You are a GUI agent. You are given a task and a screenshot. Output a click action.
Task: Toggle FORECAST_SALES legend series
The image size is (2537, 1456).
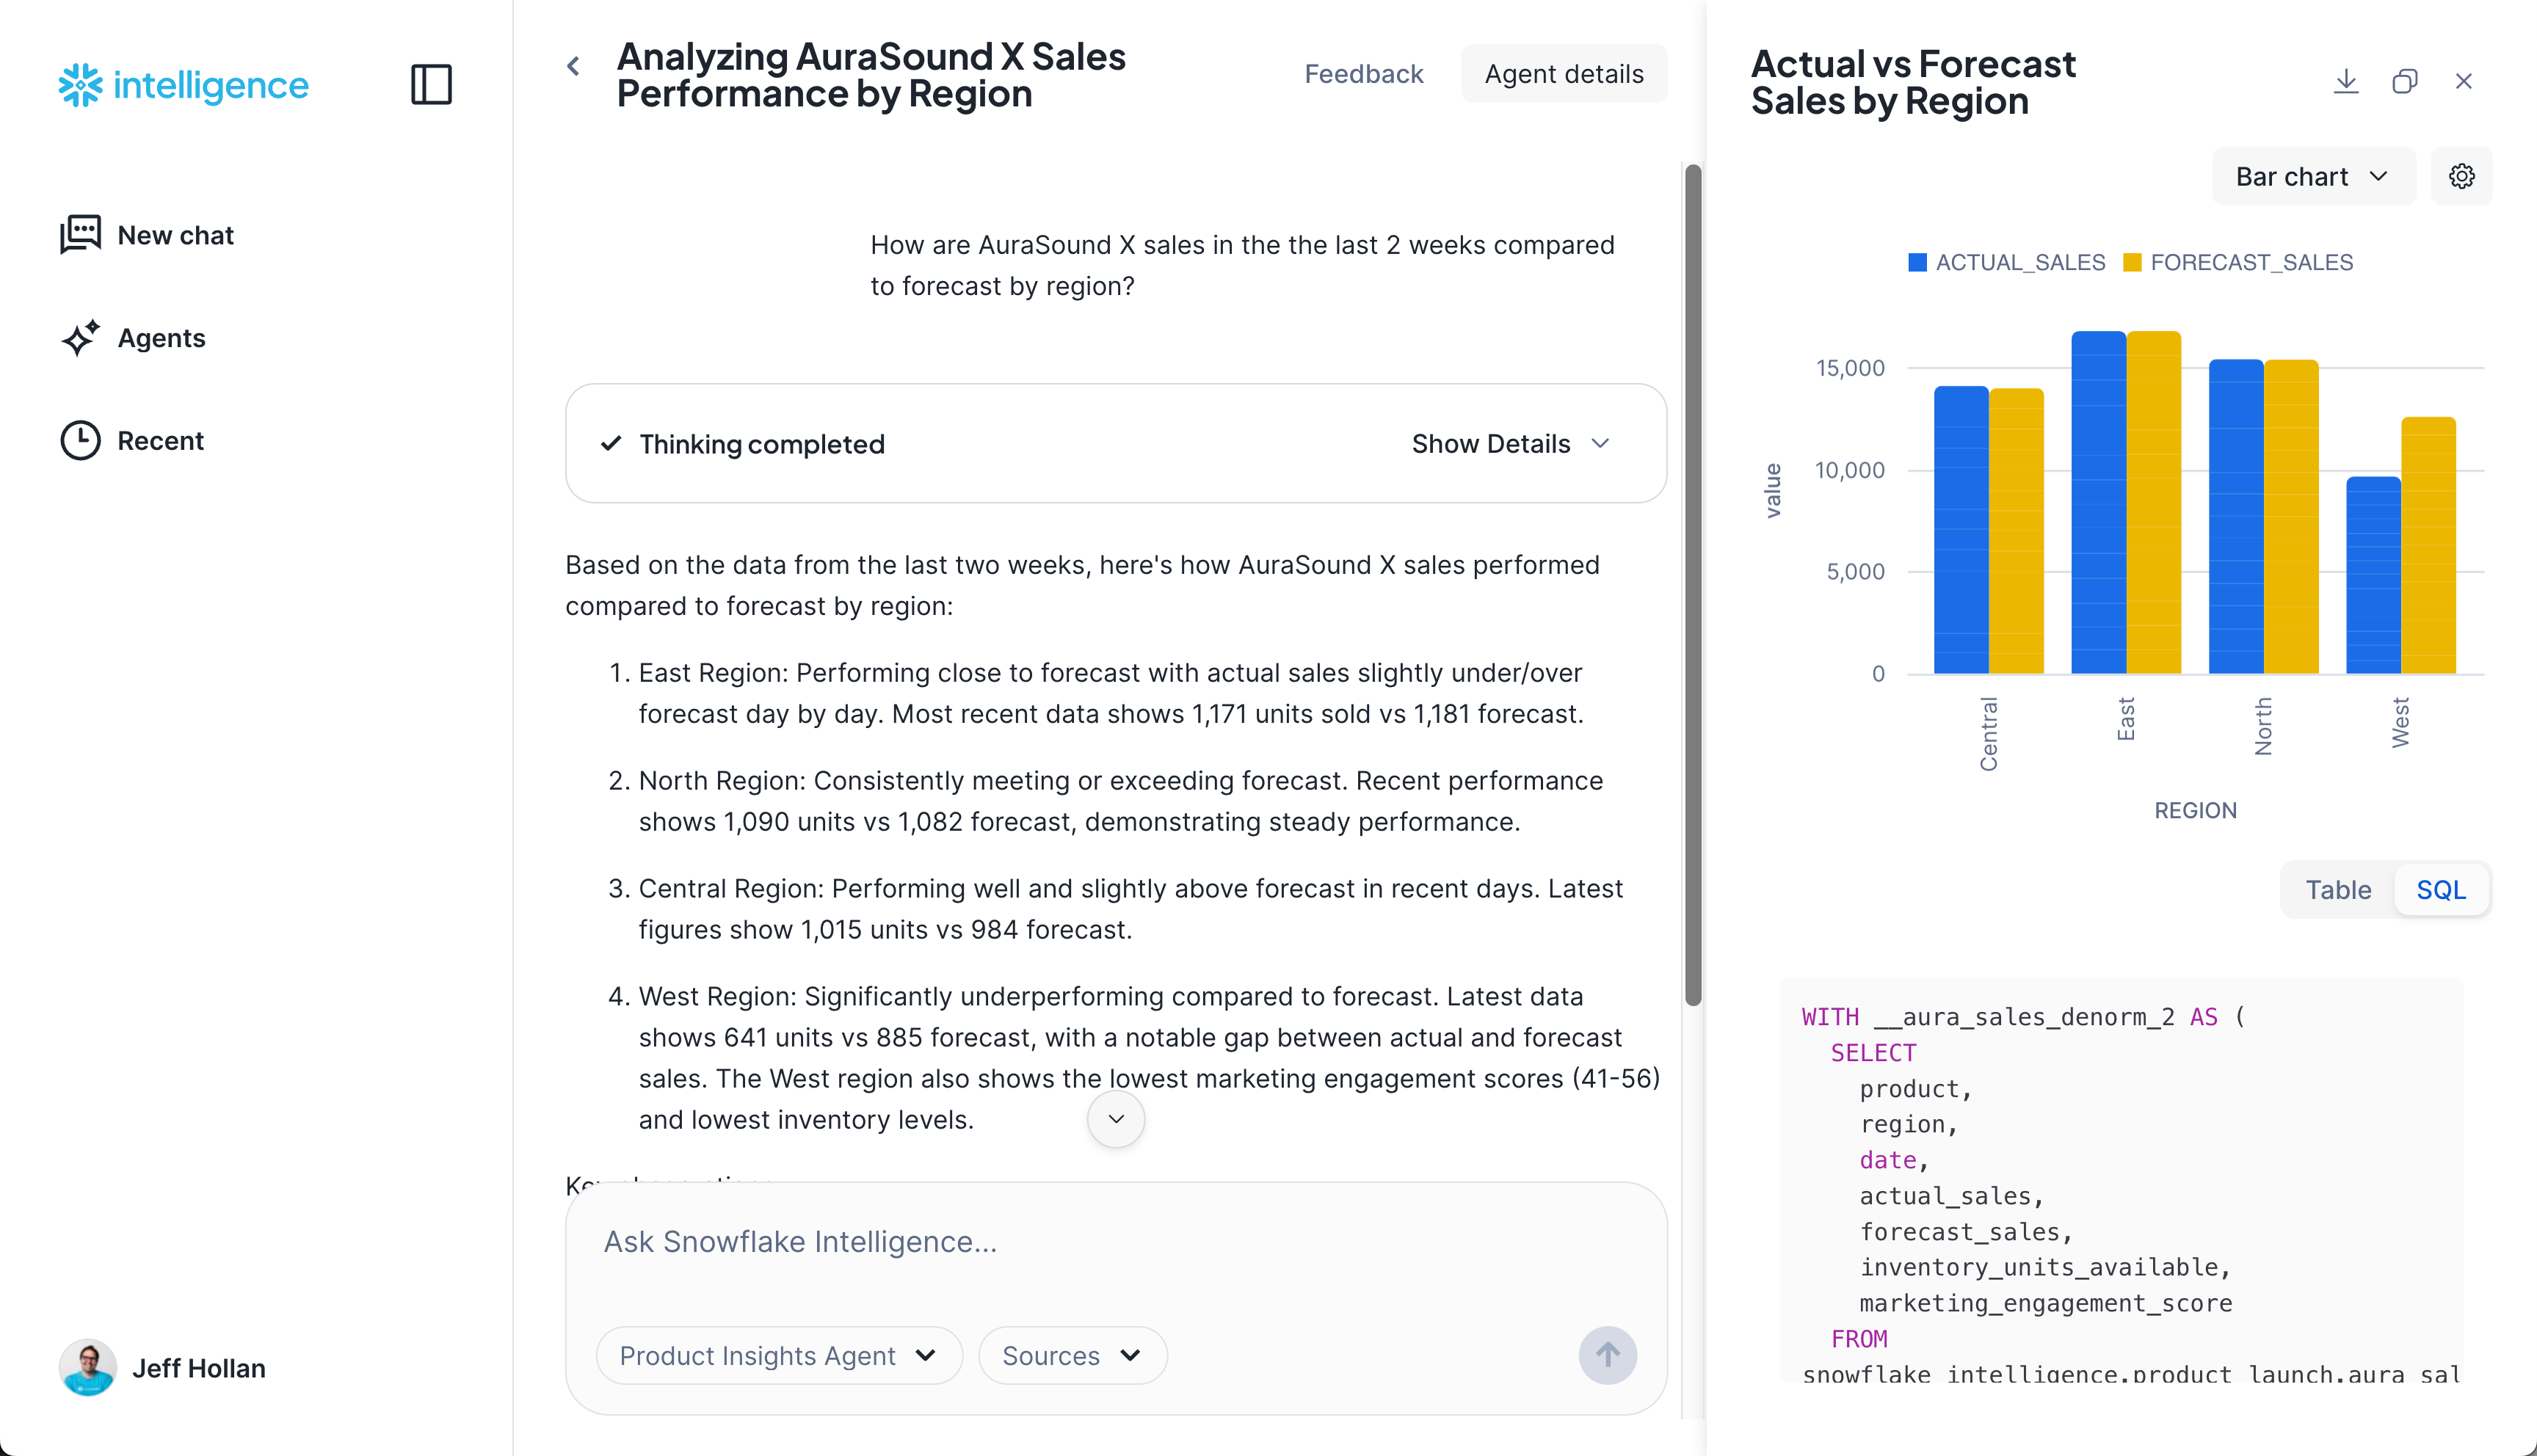click(2237, 262)
